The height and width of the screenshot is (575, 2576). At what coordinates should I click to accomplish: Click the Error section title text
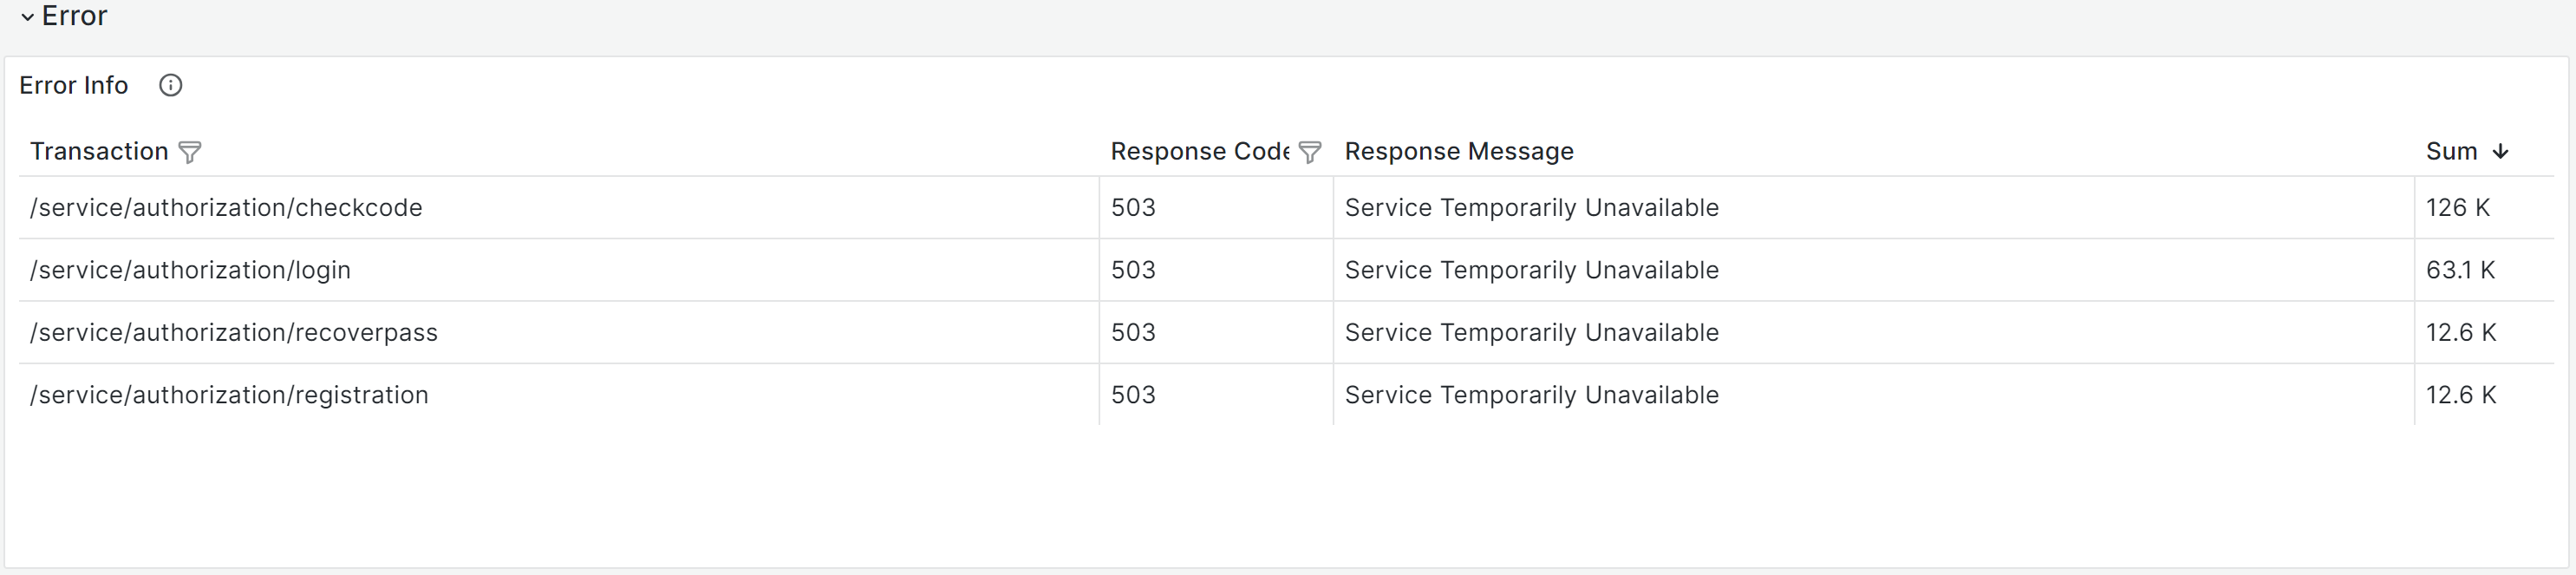(x=74, y=16)
